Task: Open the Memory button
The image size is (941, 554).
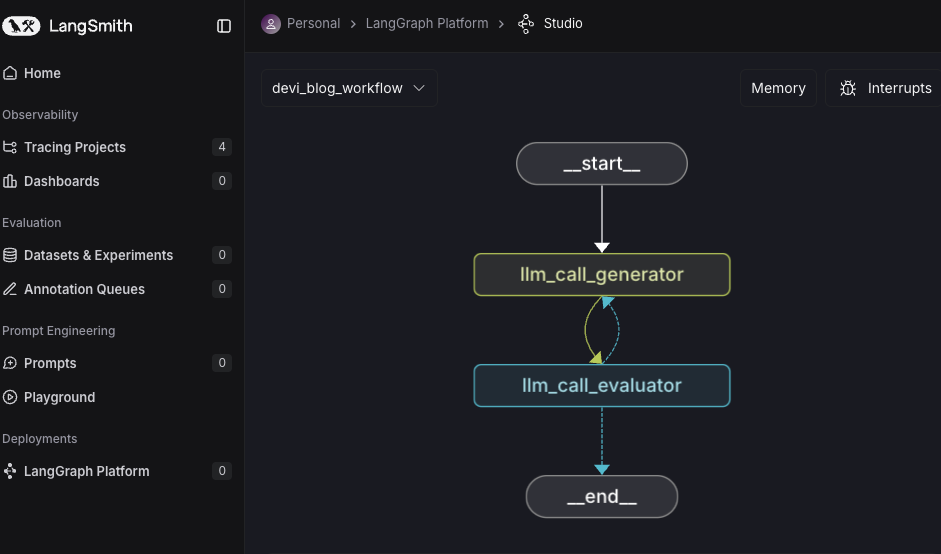Action: [x=778, y=88]
